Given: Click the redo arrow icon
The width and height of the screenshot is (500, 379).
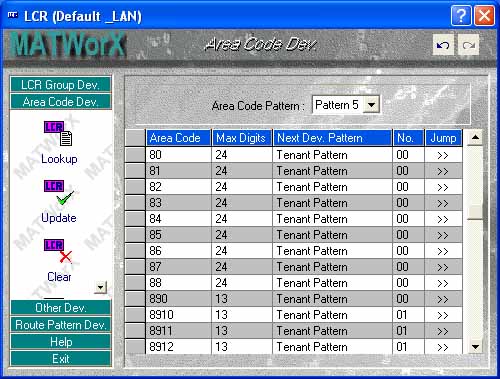Looking at the screenshot, I should tap(469, 45).
